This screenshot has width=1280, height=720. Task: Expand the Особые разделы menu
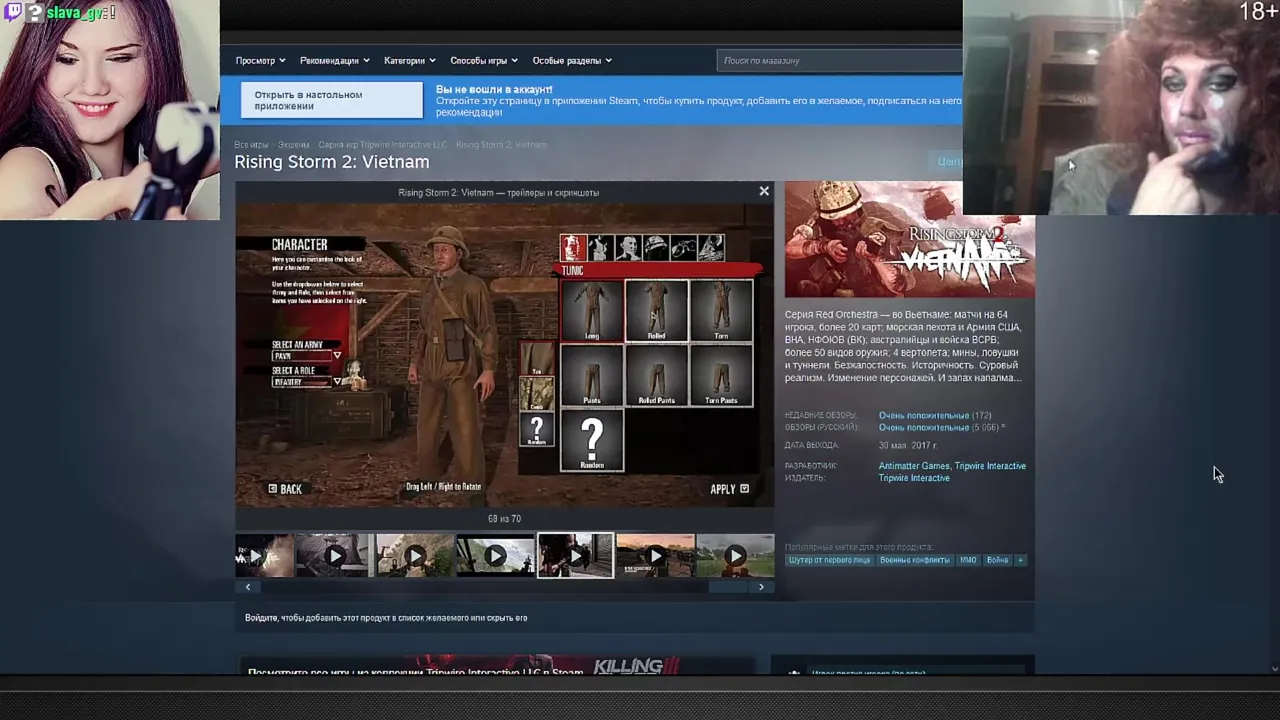572,60
